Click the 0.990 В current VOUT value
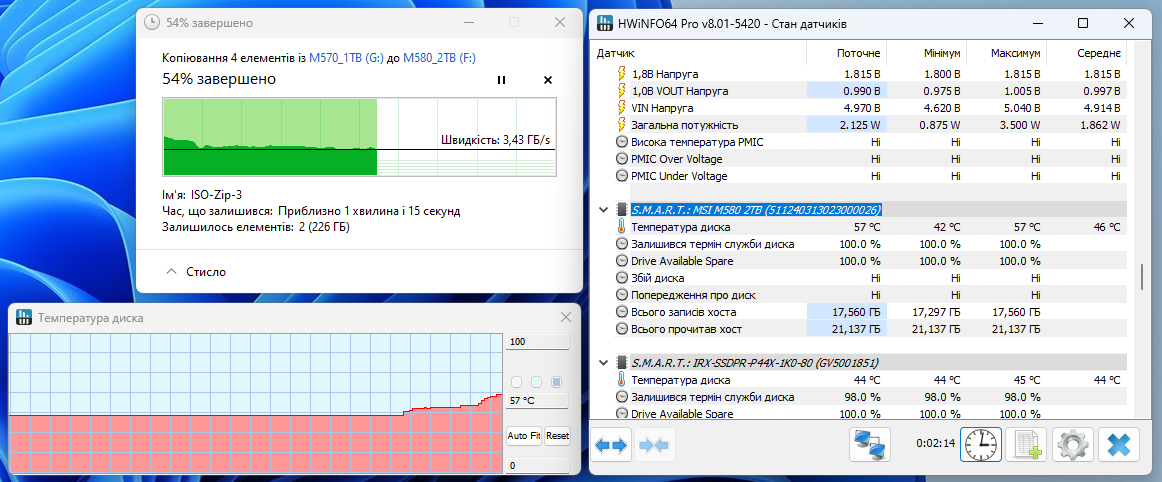This screenshot has height=482, width=1162. click(863, 91)
